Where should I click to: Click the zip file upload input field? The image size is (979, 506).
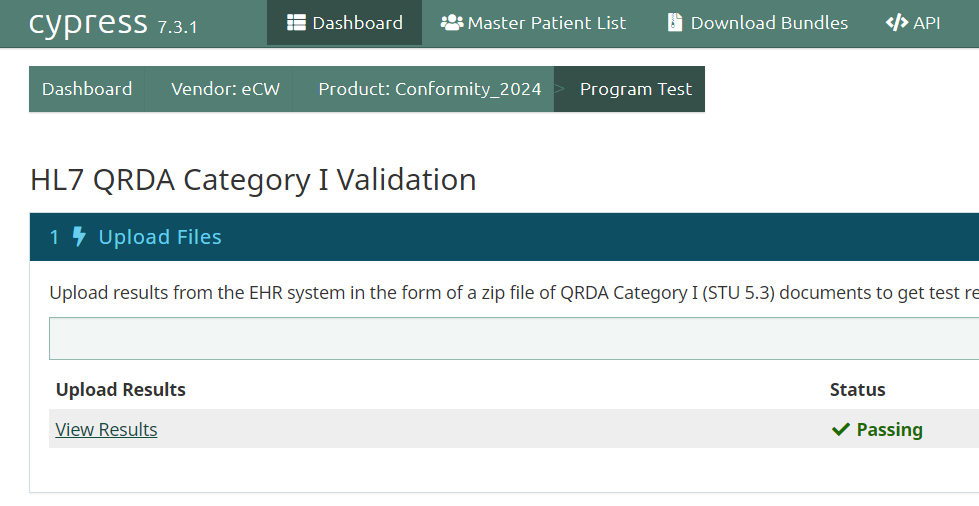514,338
